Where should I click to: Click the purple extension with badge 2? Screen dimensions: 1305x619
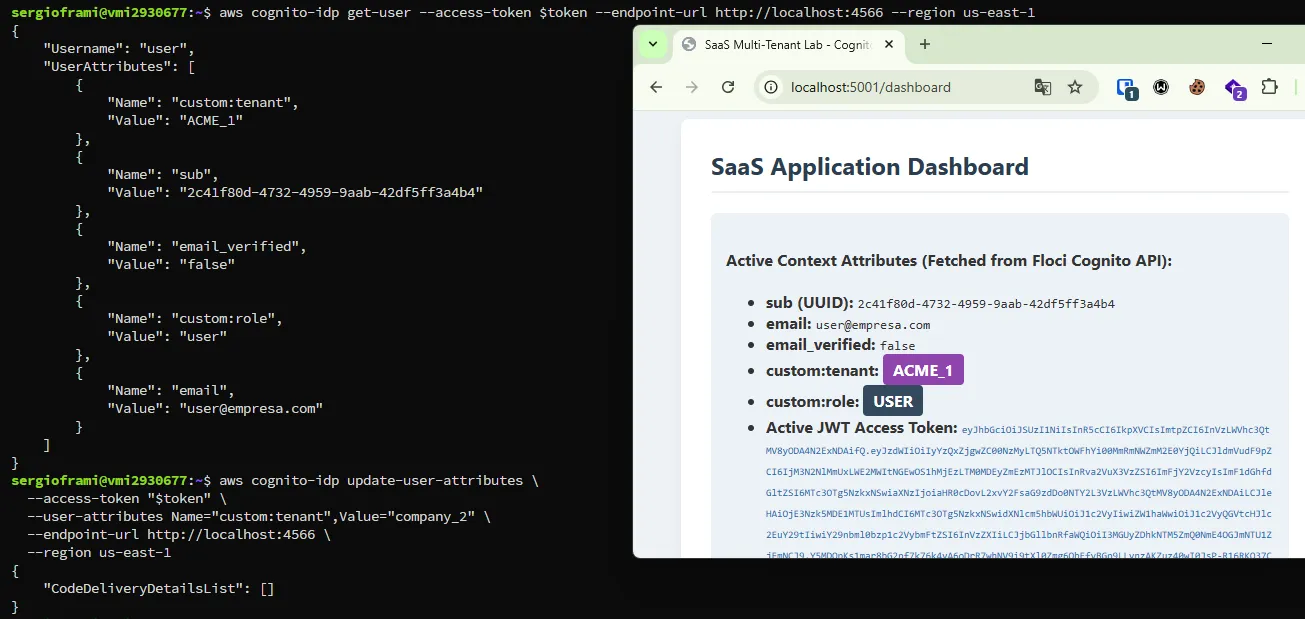coord(1234,88)
